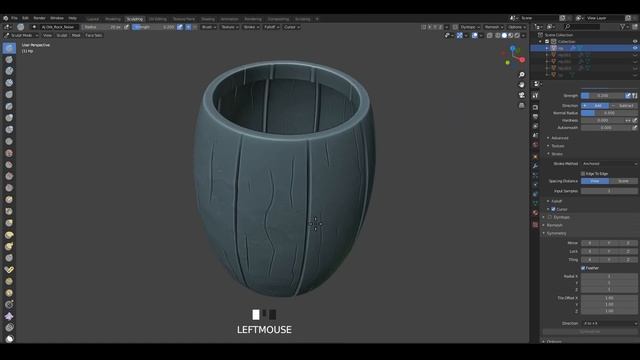640x360 pixels.
Task: Open the Render properties tab icon
Action: 536,107
